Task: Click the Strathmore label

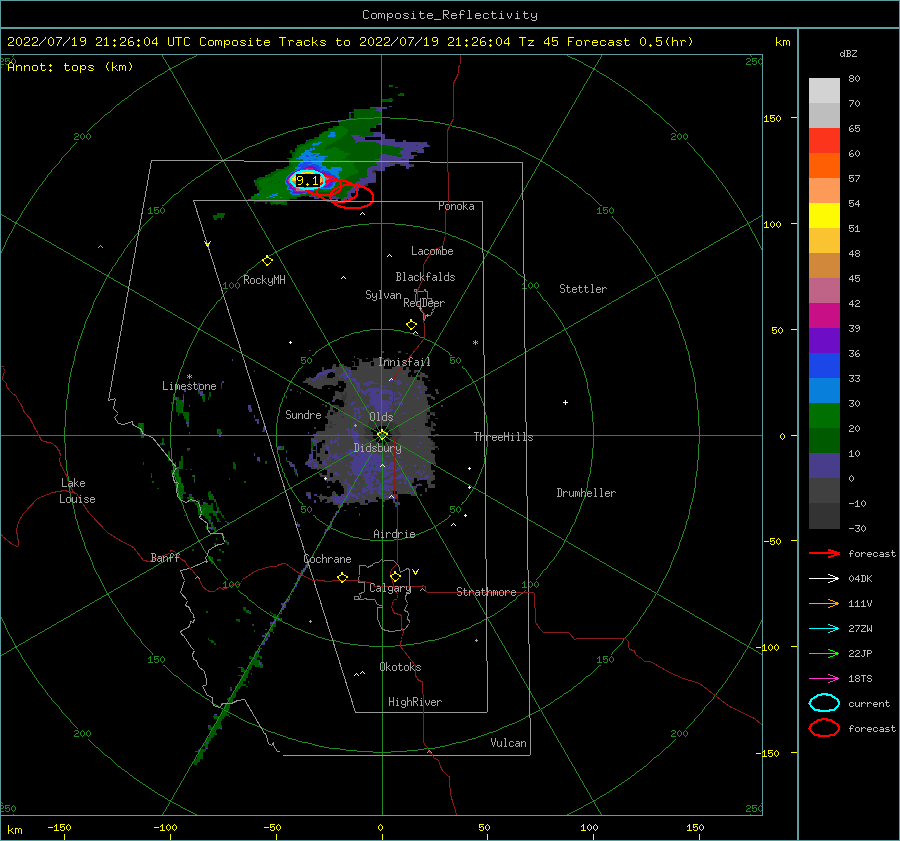Action: point(486,592)
